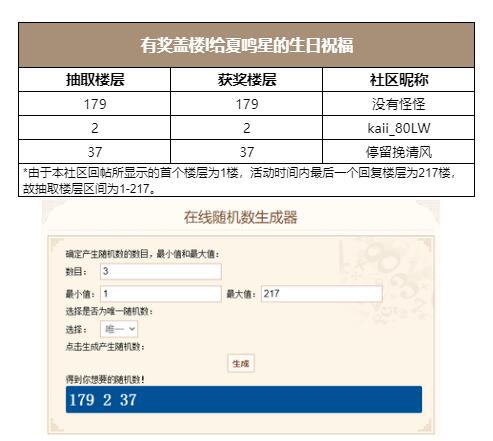The width and height of the screenshot is (493, 441).
Task: Click the 2 cell under 抽取楼层
Action: pos(95,128)
